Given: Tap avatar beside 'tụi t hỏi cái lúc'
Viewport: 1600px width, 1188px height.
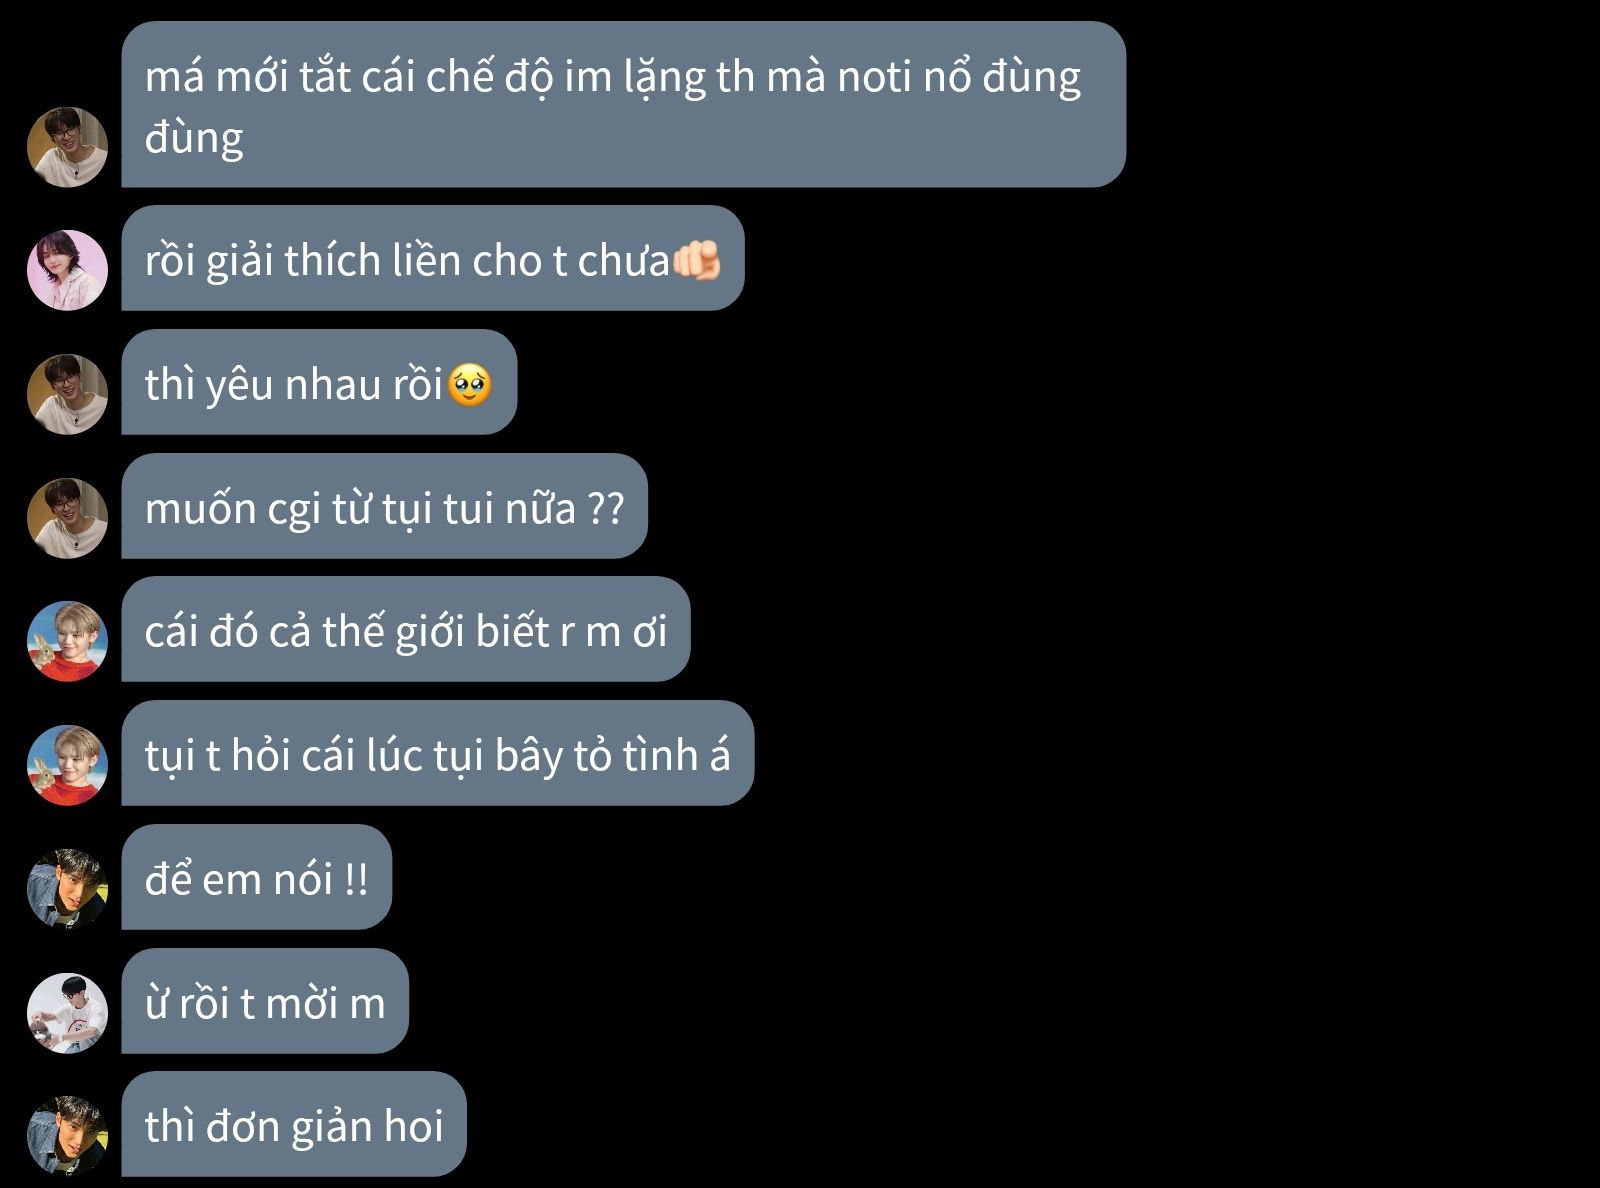Looking at the screenshot, I should point(67,765).
